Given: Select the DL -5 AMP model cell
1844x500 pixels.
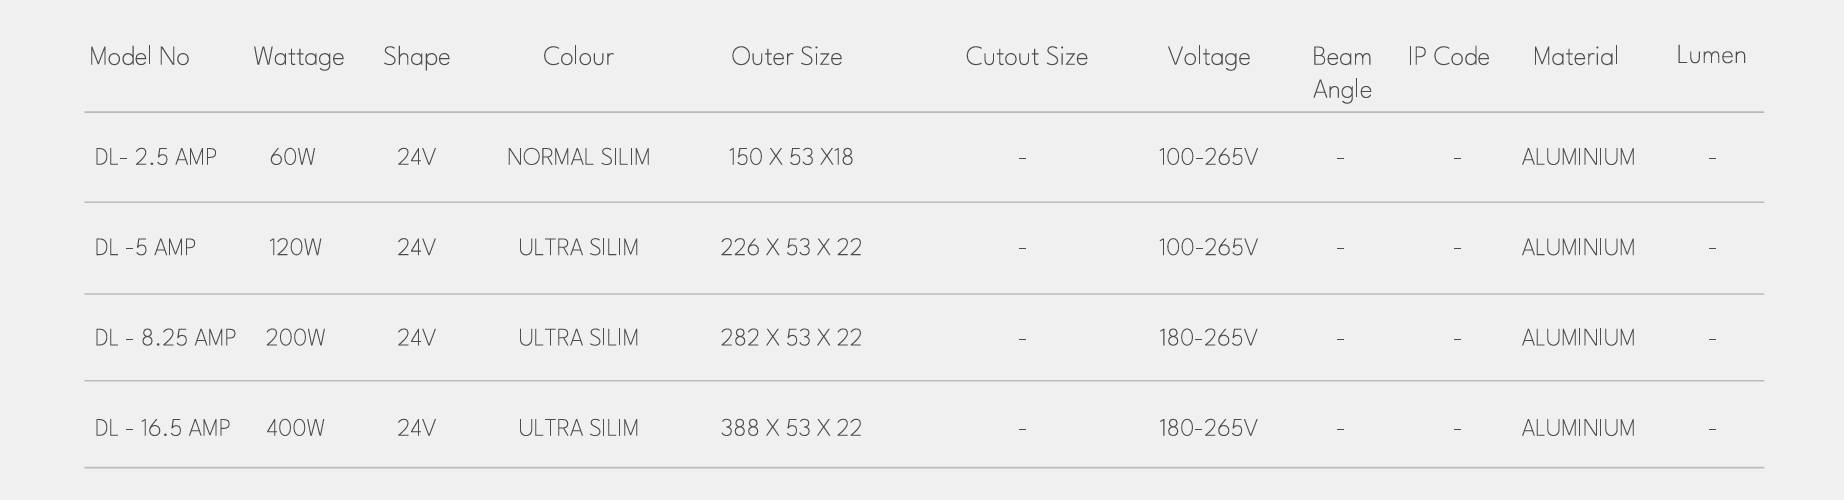Looking at the screenshot, I should (x=145, y=247).
